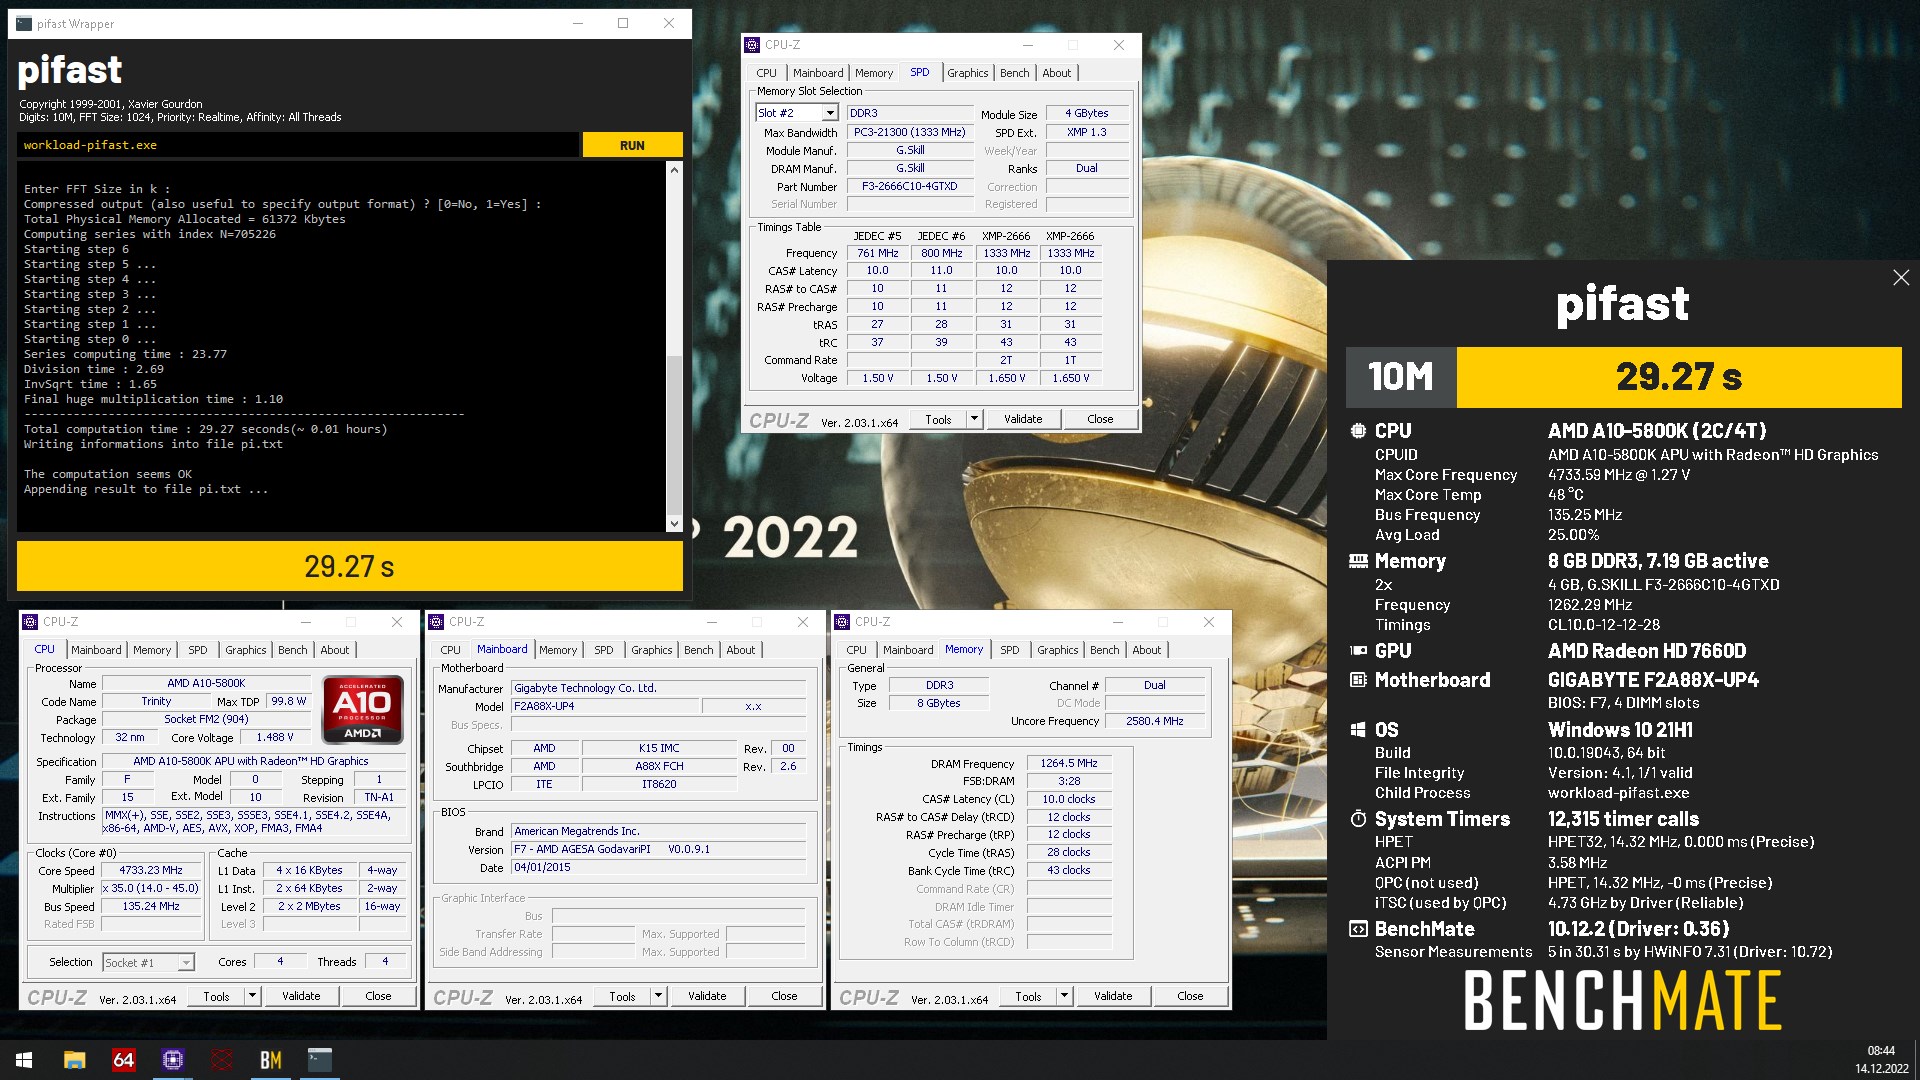Open Tools dropdown arrow in Memory window
This screenshot has height=1080, width=1920.
pyautogui.click(x=1064, y=996)
